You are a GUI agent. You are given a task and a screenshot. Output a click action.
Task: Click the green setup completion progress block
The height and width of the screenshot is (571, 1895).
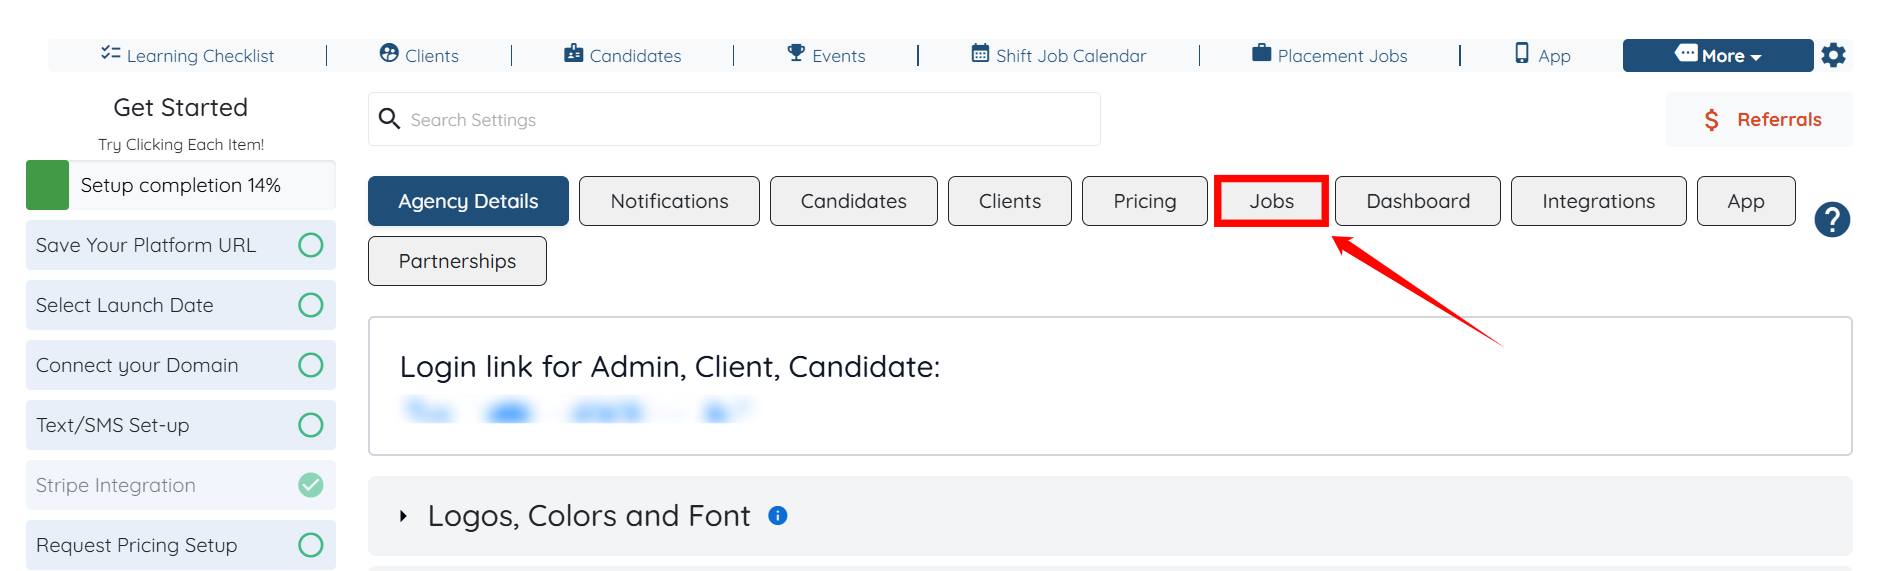pyautogui.click(x=47, y=185)
